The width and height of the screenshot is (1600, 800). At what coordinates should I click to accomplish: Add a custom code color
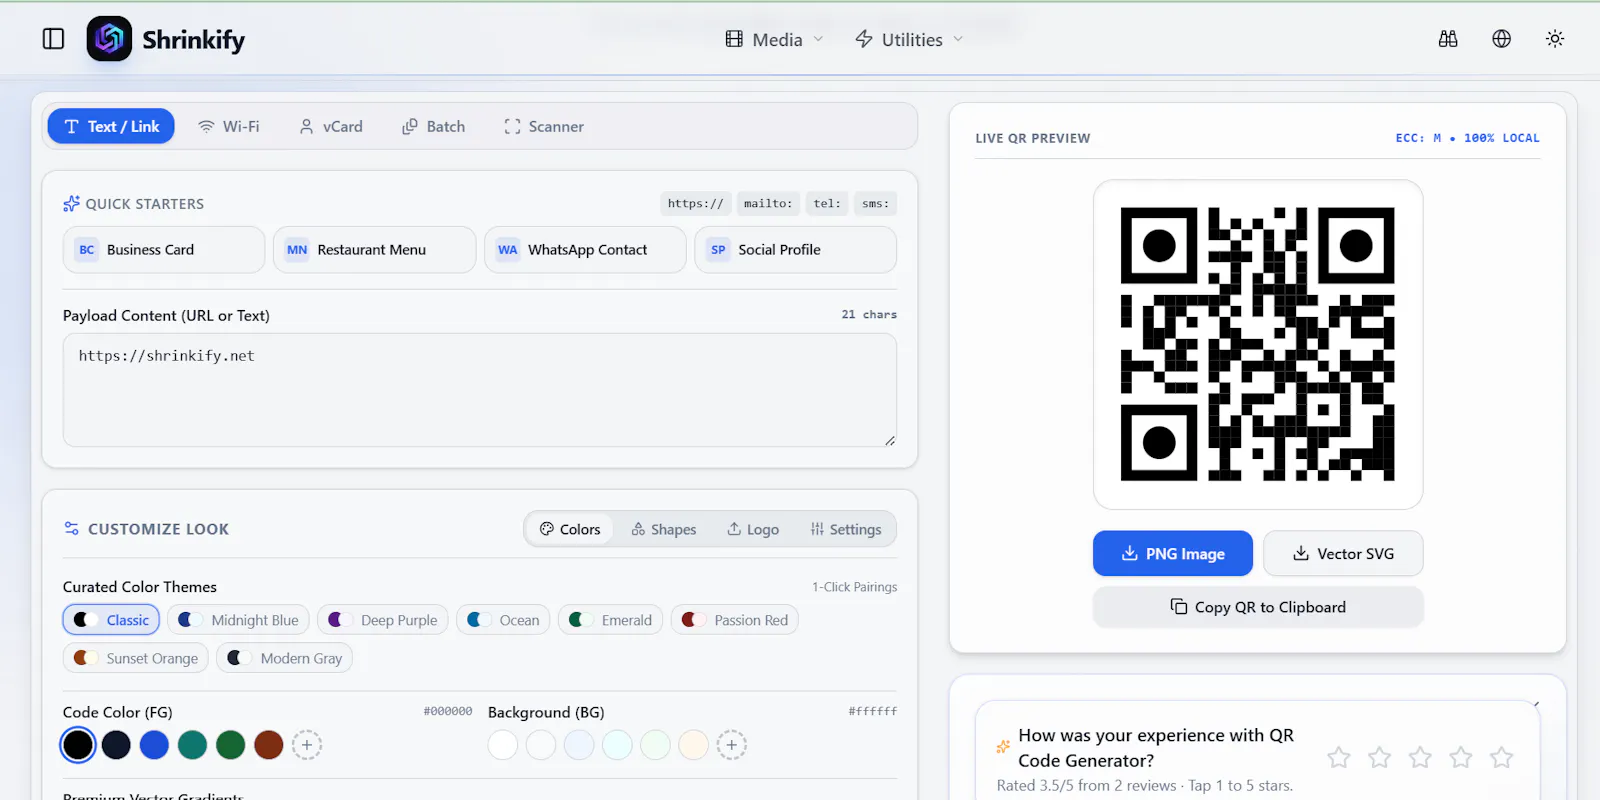coord(307,745)
